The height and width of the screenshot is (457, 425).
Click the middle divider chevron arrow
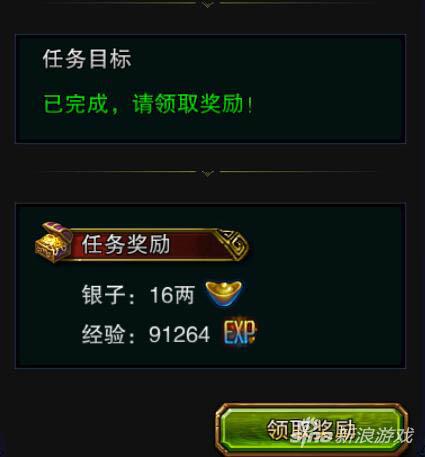[x=208, y=173]
